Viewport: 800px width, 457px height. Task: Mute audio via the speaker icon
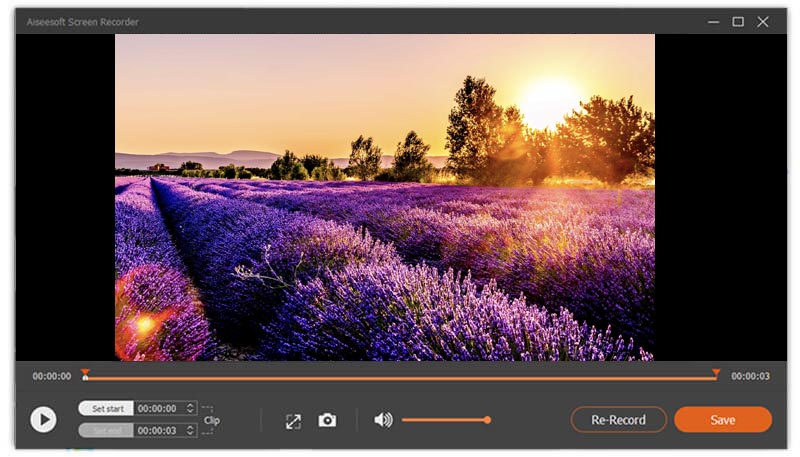point(383,420)
